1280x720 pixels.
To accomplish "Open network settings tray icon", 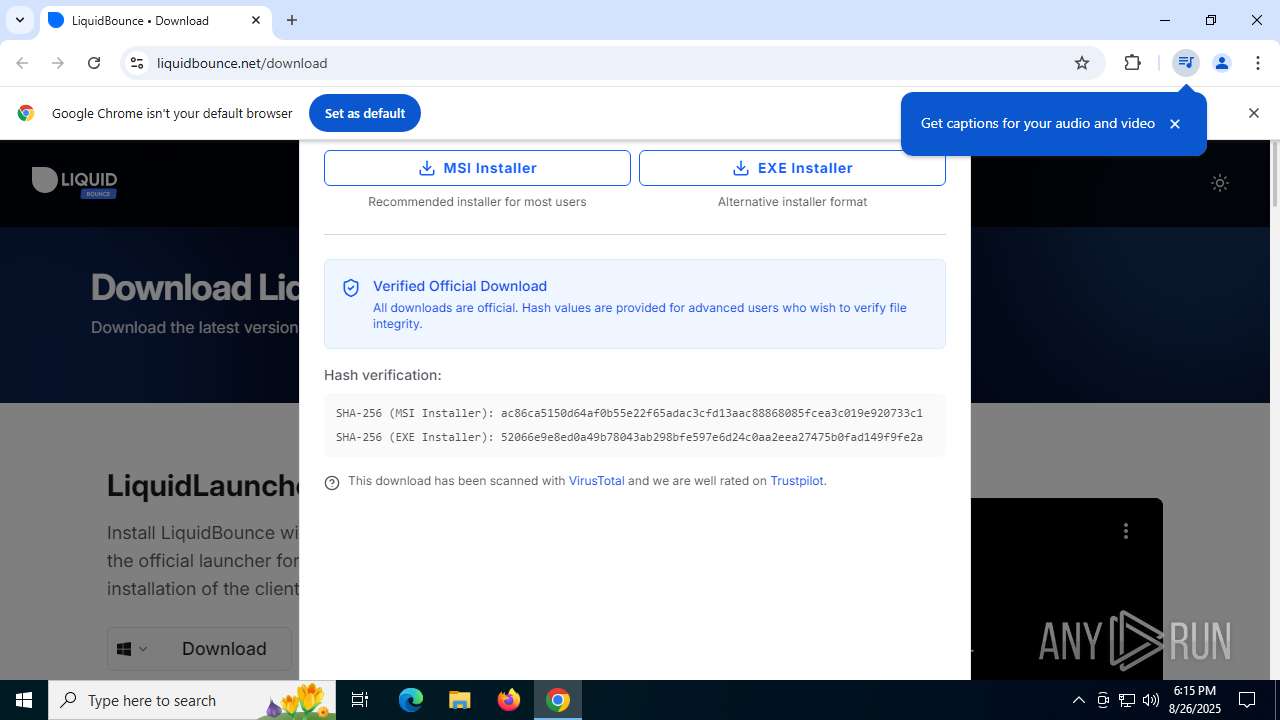I will pos(1127,700).
